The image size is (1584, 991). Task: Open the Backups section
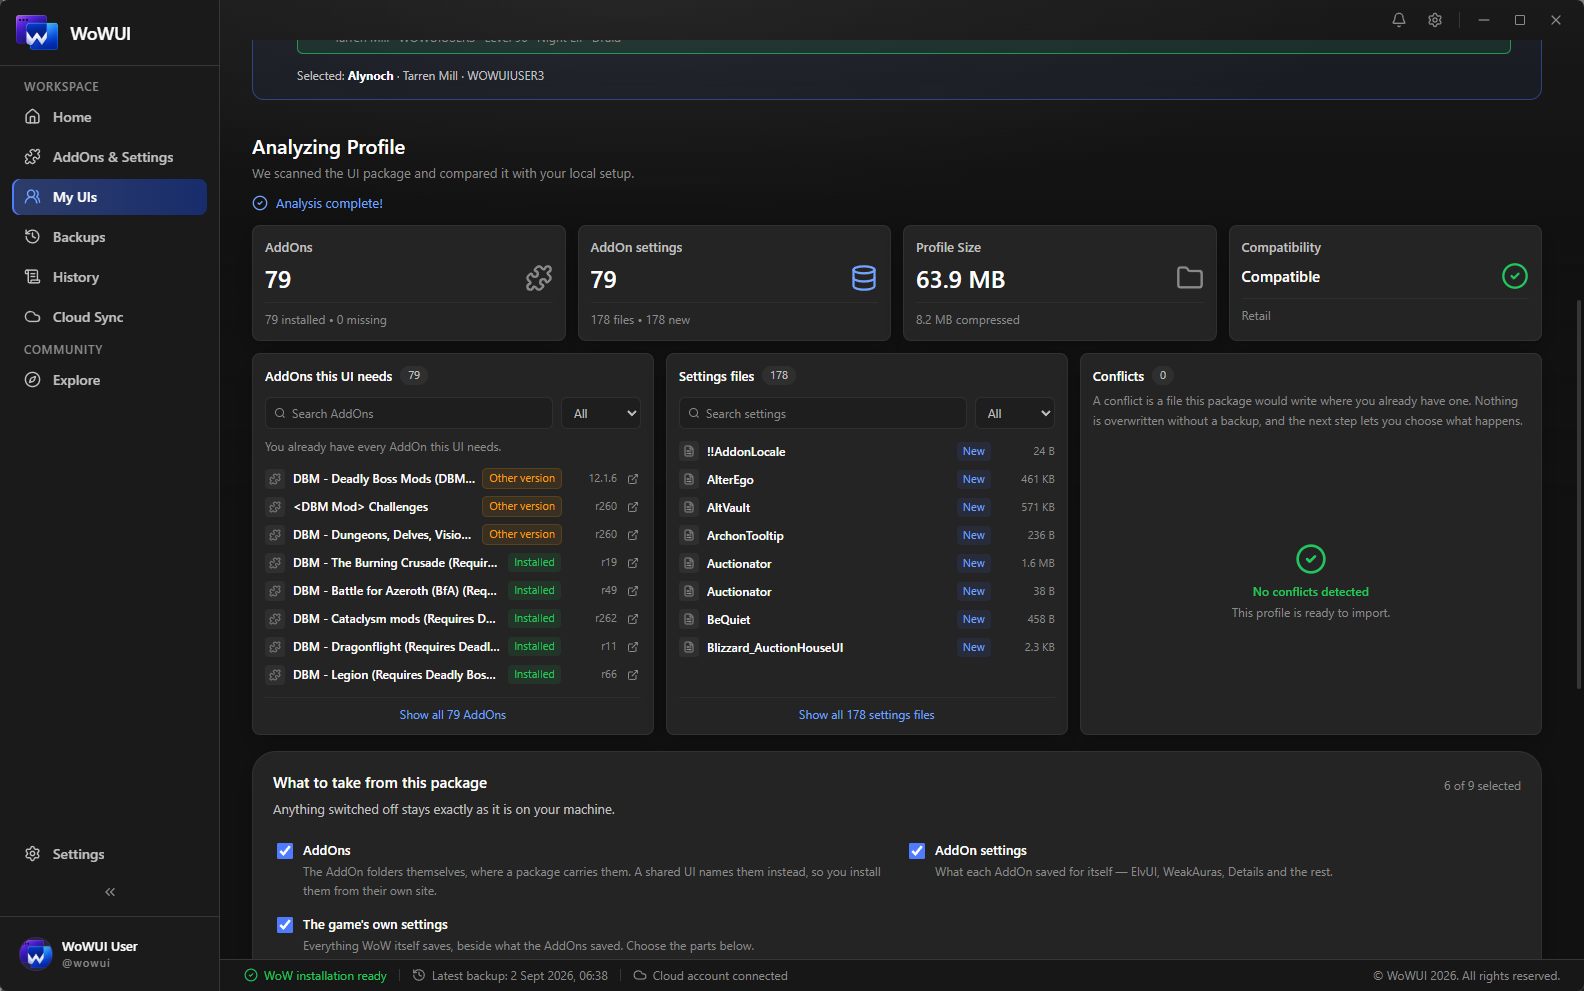110,237
